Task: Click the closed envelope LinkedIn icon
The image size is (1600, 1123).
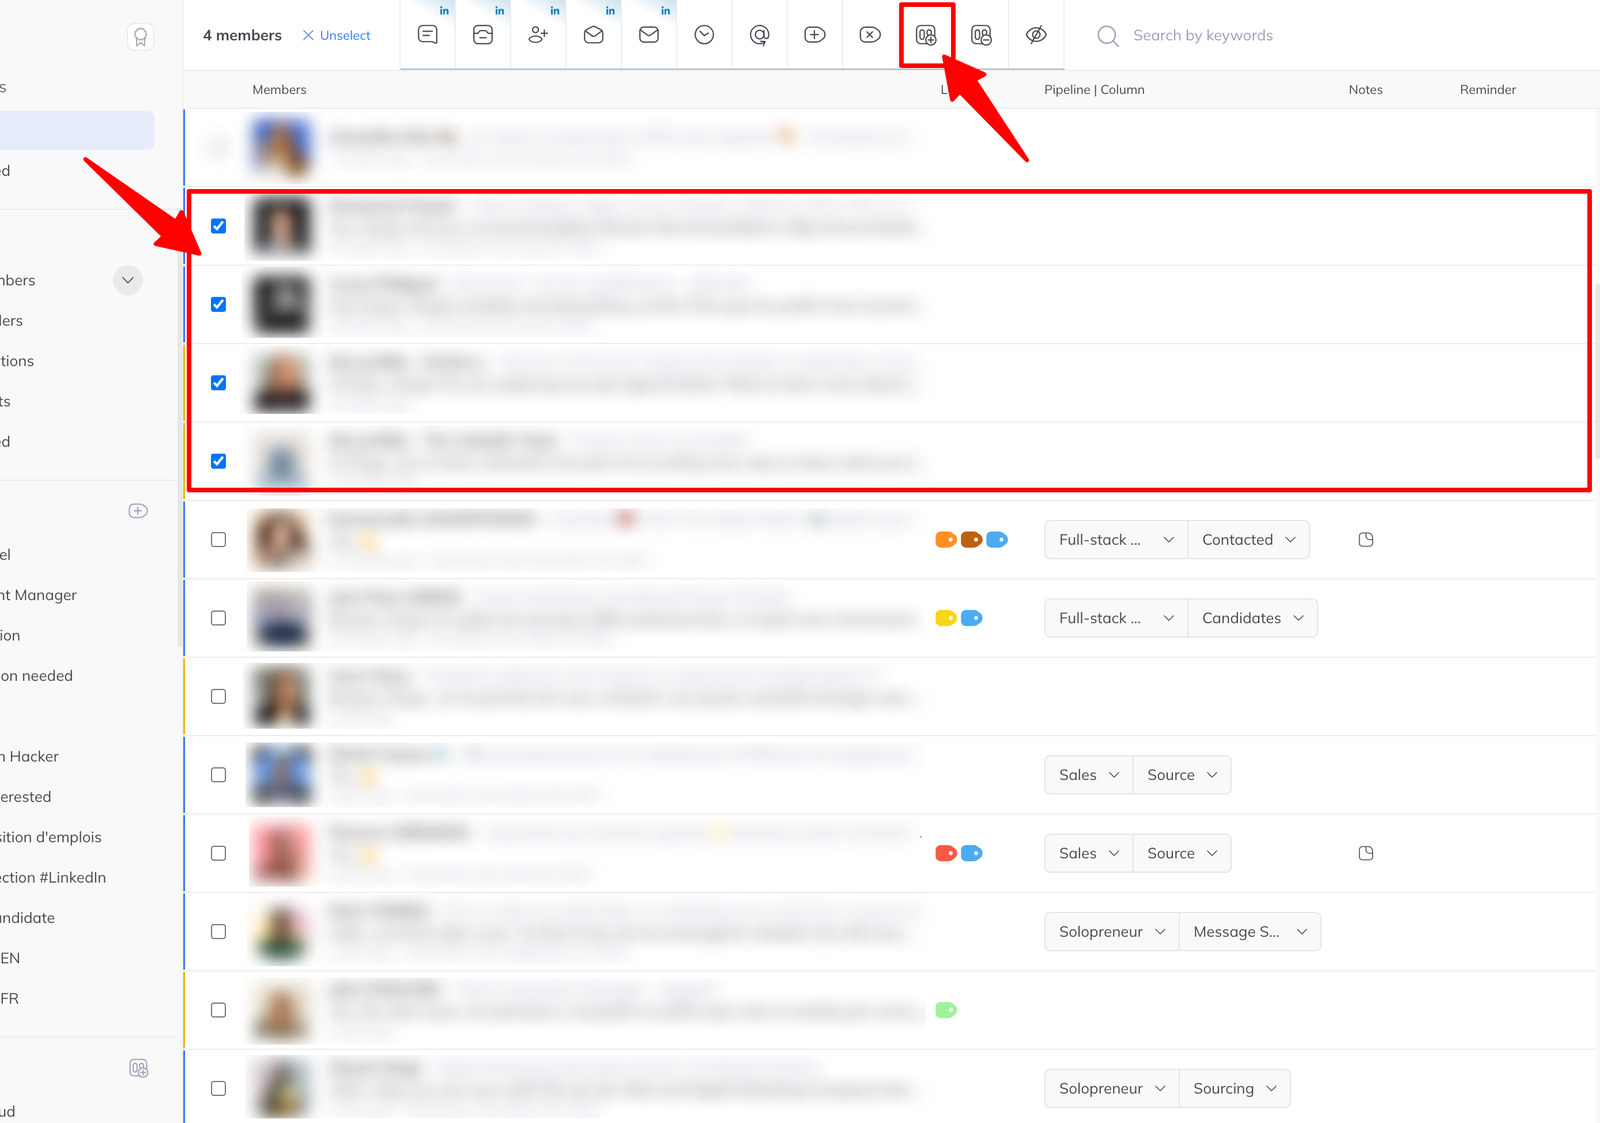Action: click(x=649, y=35)
